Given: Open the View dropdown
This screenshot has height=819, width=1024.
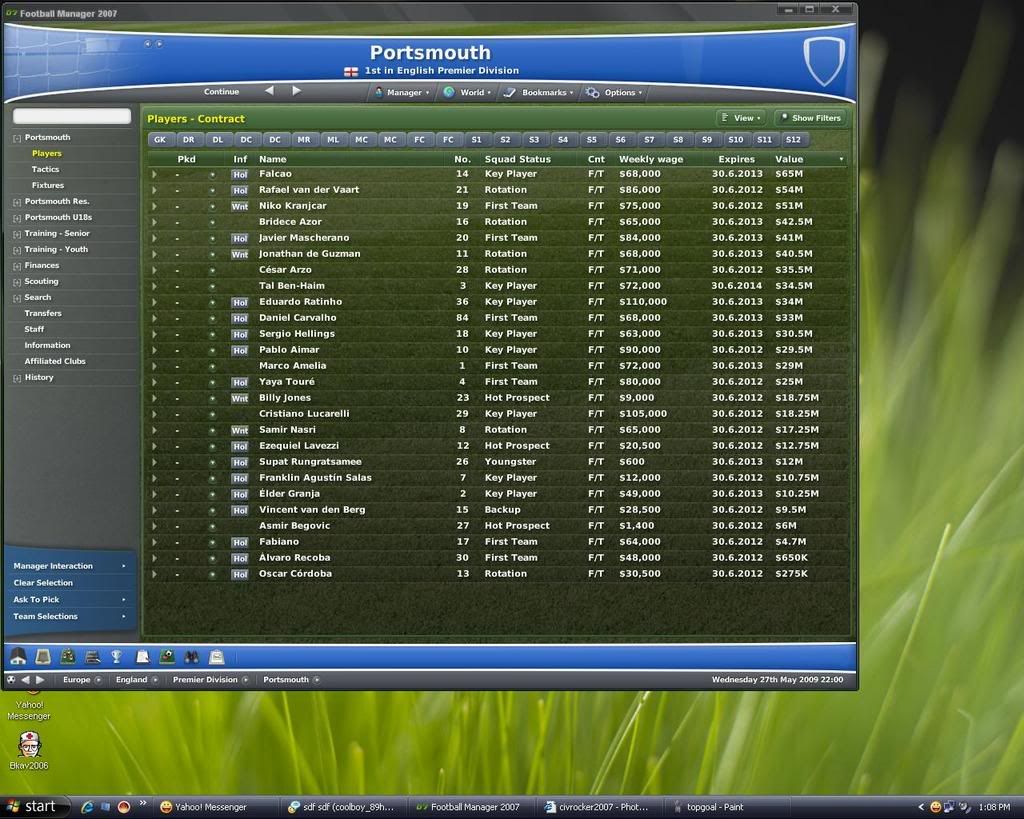Looking at the screenshot, I should coord(741,118).
